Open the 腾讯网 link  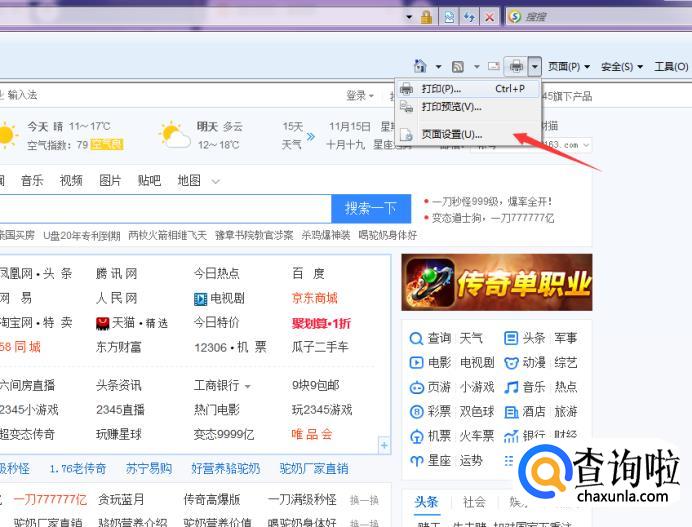[x=117, y=274]
